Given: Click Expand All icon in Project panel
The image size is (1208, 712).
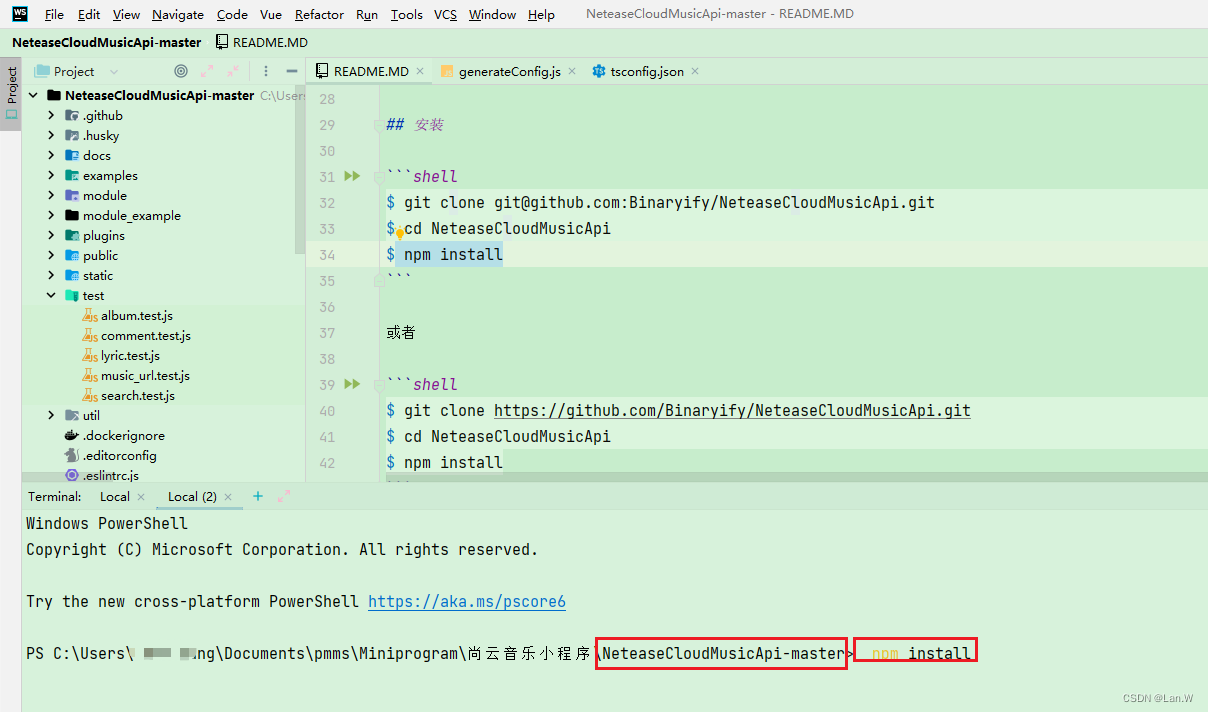Looking at the screenshot, I should coord(207,71).
